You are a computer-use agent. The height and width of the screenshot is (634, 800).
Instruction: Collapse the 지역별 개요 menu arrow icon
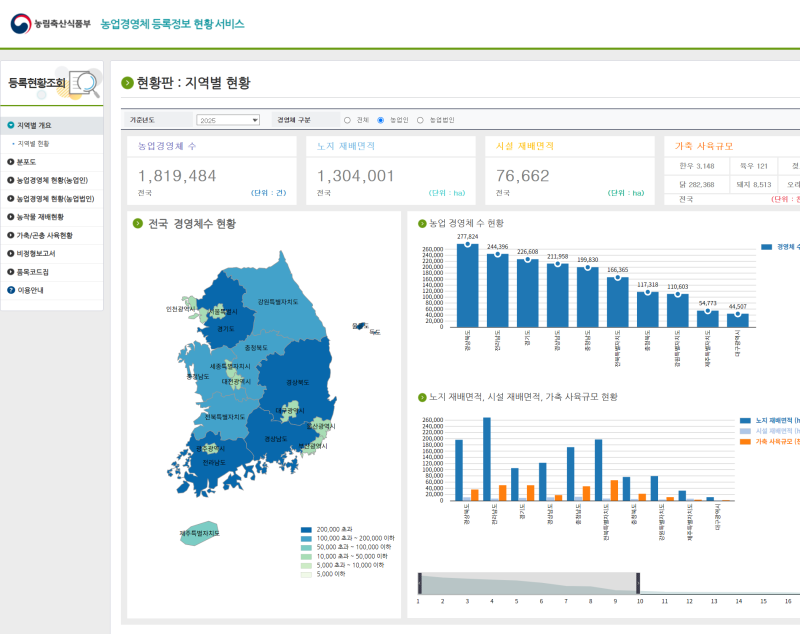(11, 125)
